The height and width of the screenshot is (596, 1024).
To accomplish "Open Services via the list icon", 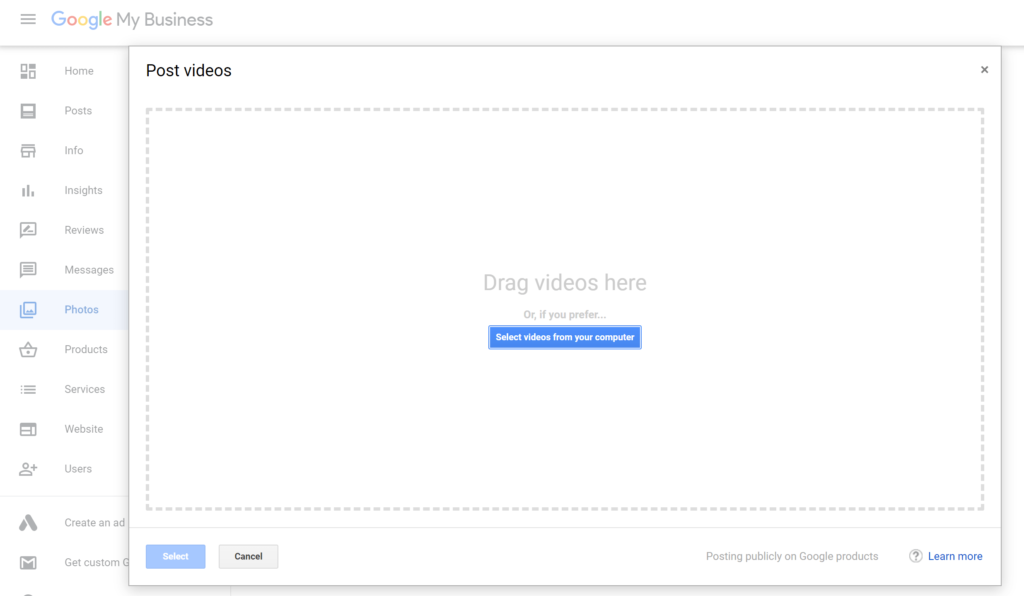I will click(28, 389).
